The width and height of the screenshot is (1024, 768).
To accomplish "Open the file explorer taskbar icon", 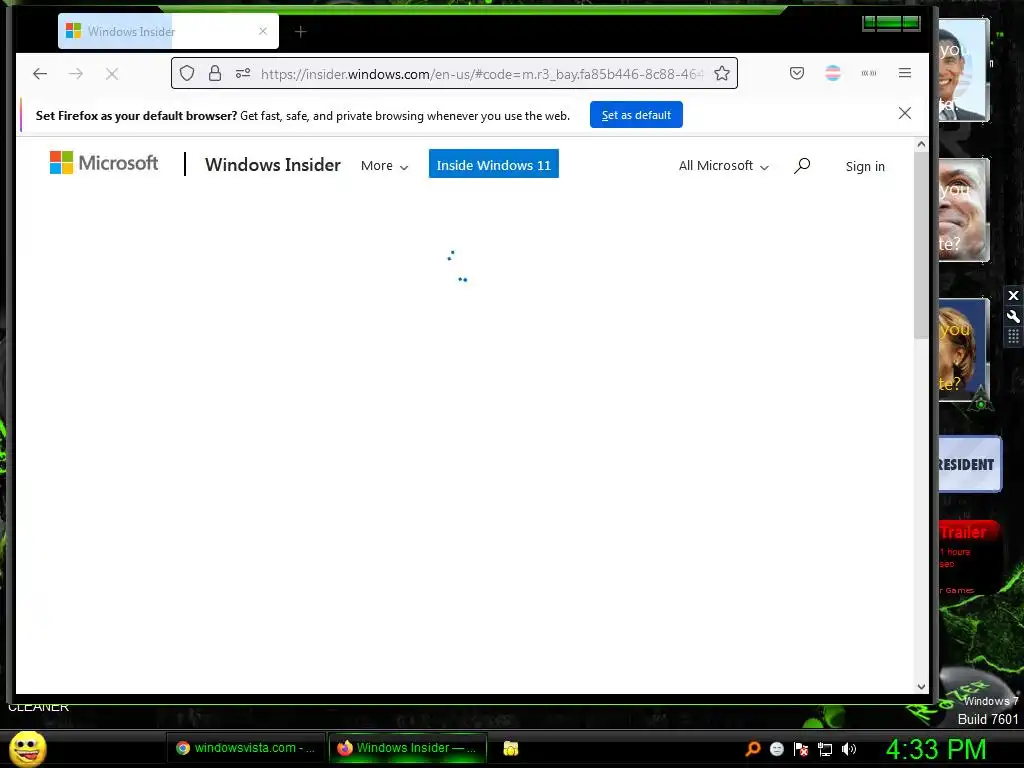I will (x=511, y=748).
